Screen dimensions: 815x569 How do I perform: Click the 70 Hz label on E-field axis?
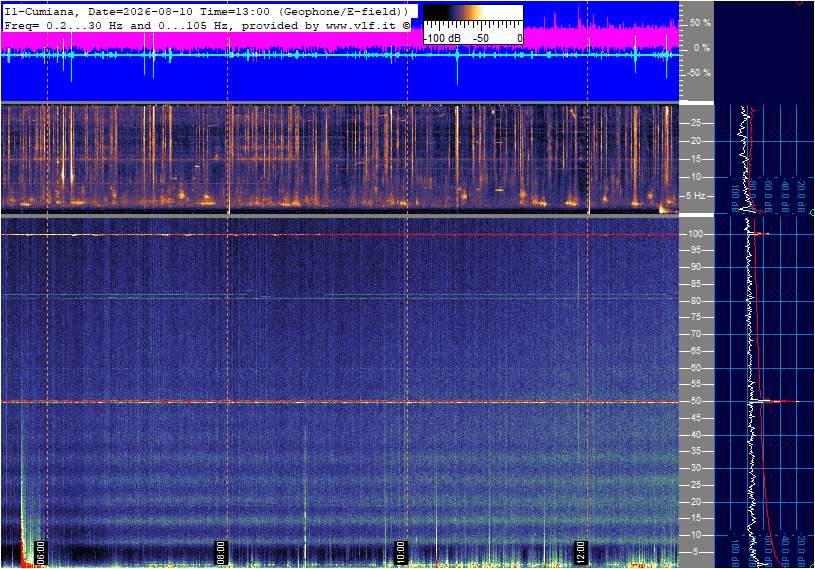tap(695, 334)
